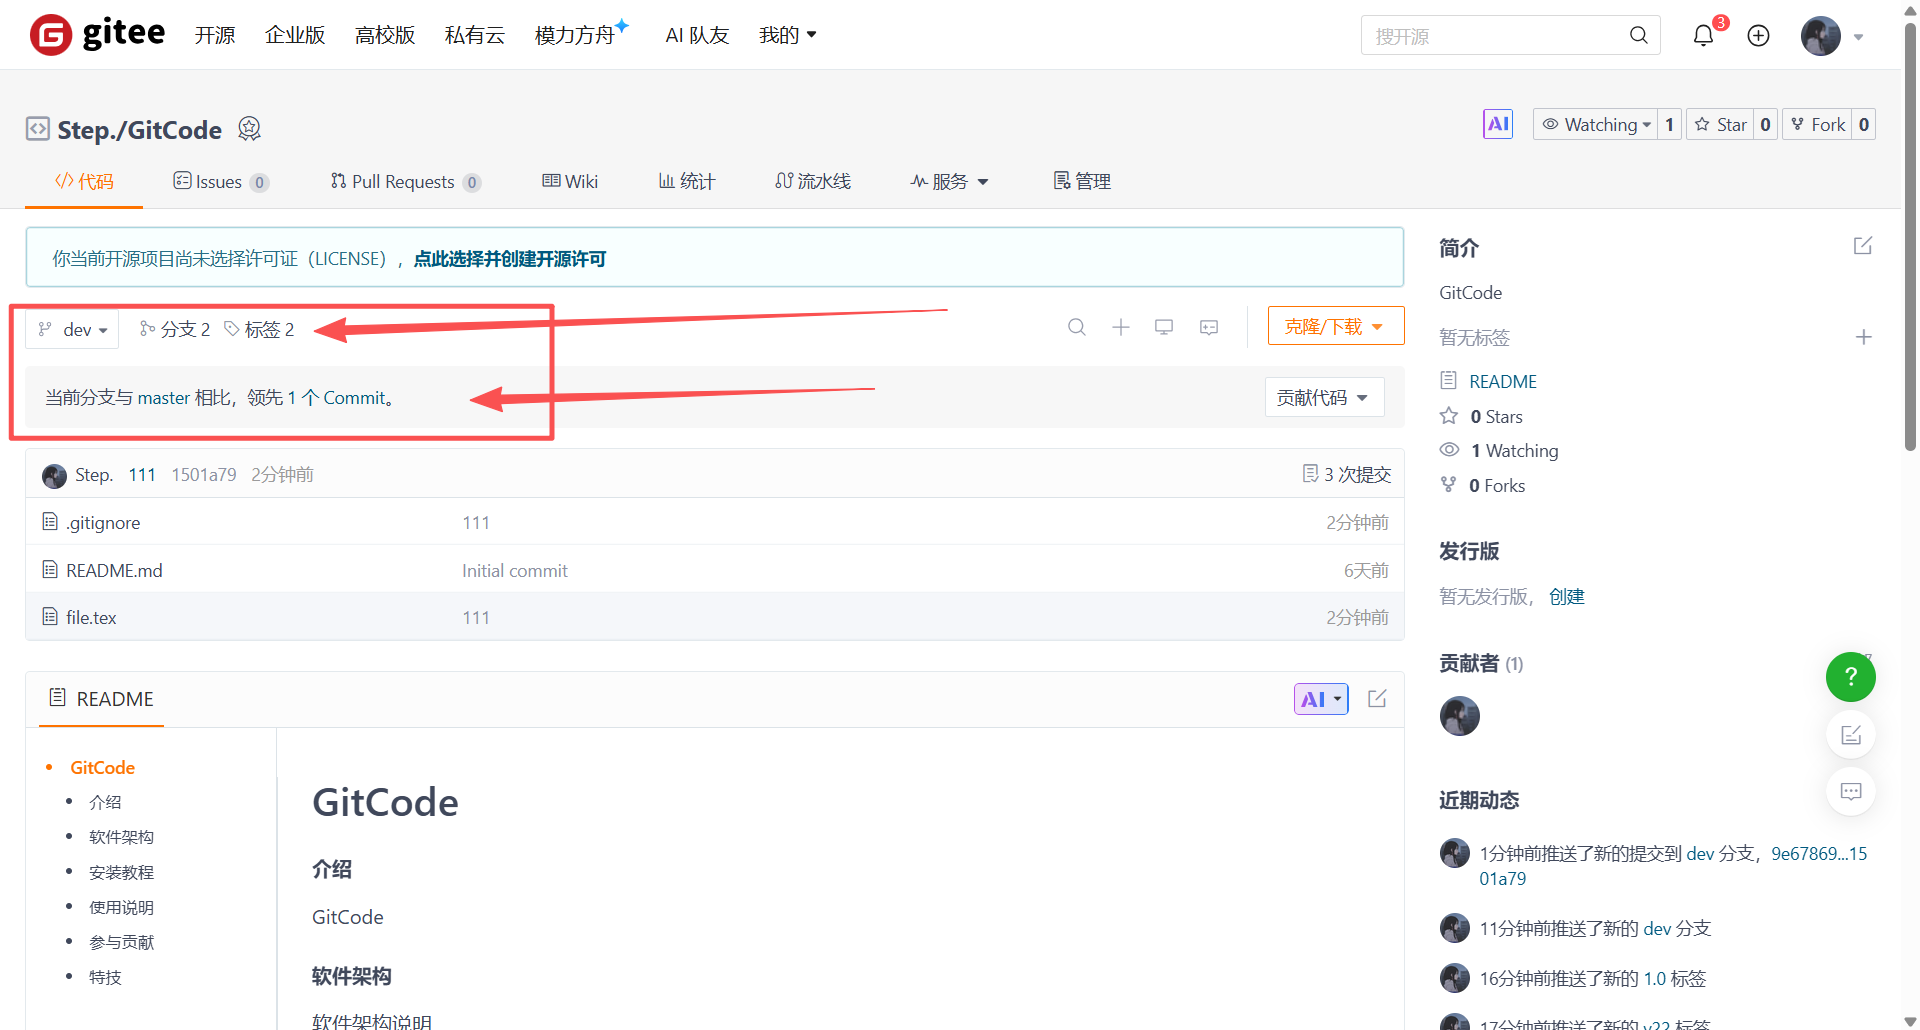Screen dimensions: 1920x1030
Task: Click 创建 release link
Action: coord(1567,597)
